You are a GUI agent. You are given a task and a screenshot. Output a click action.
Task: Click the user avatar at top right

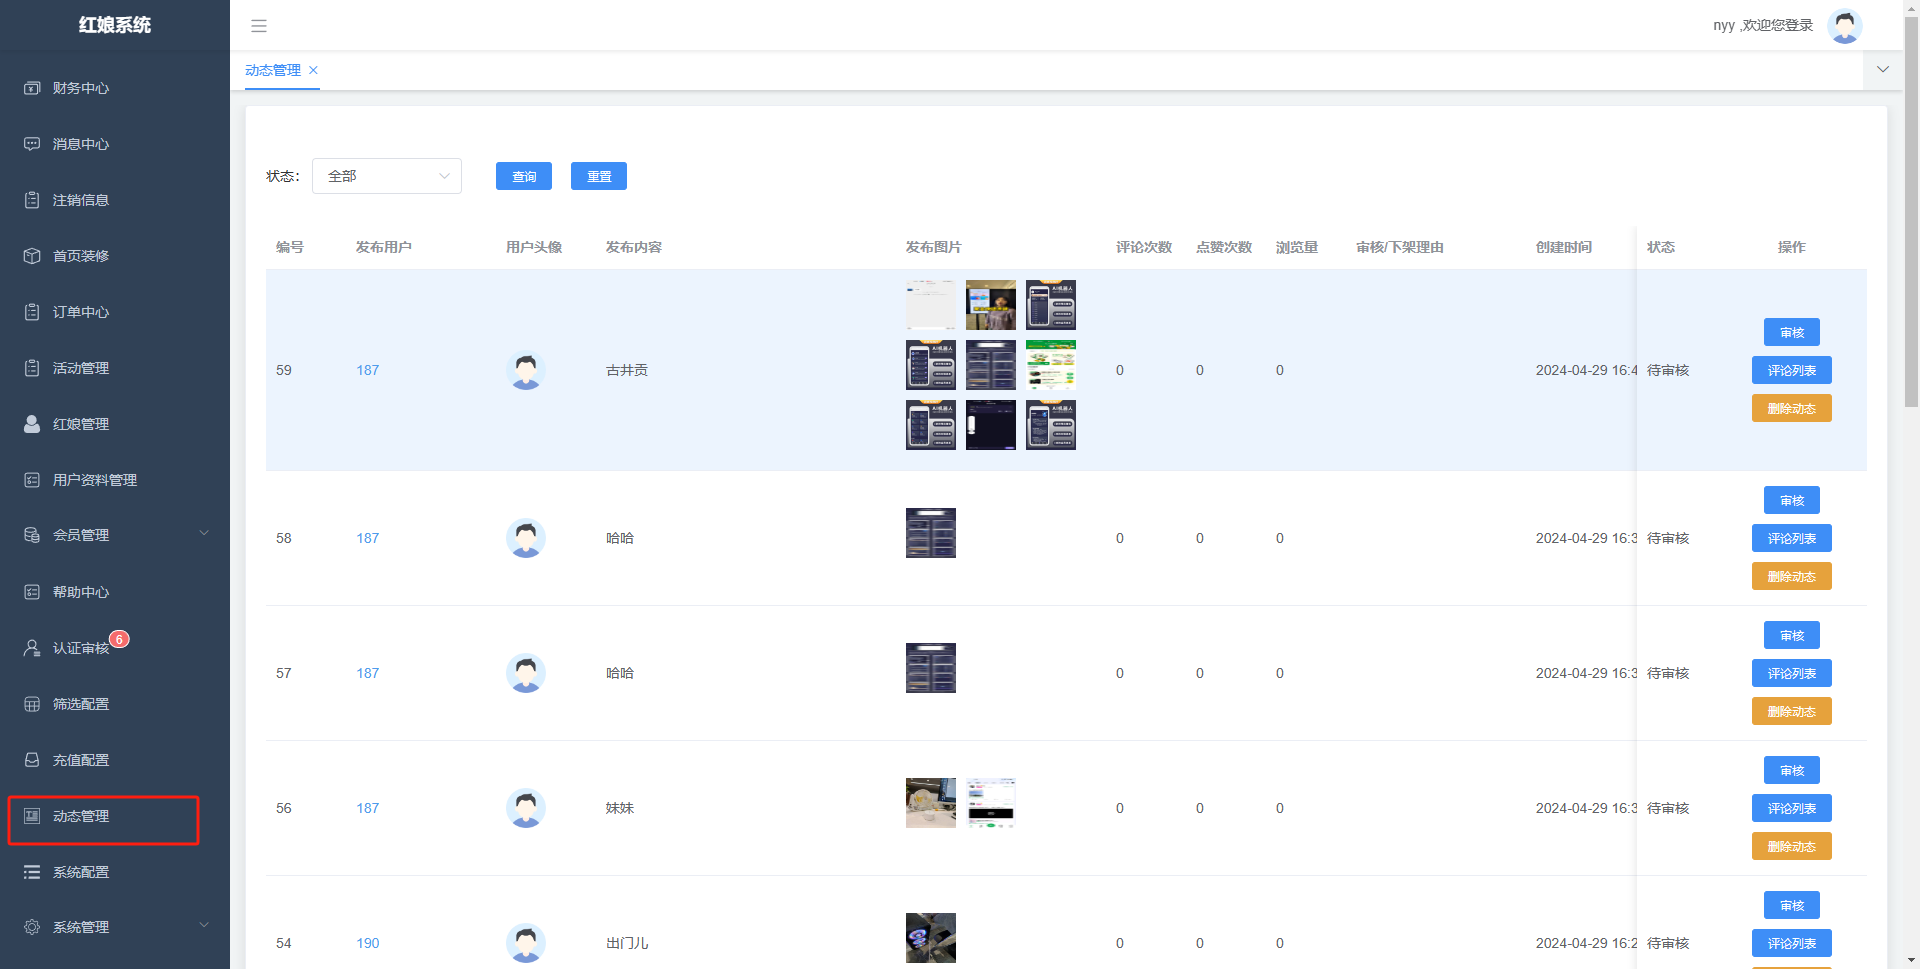click(1843, 26)
